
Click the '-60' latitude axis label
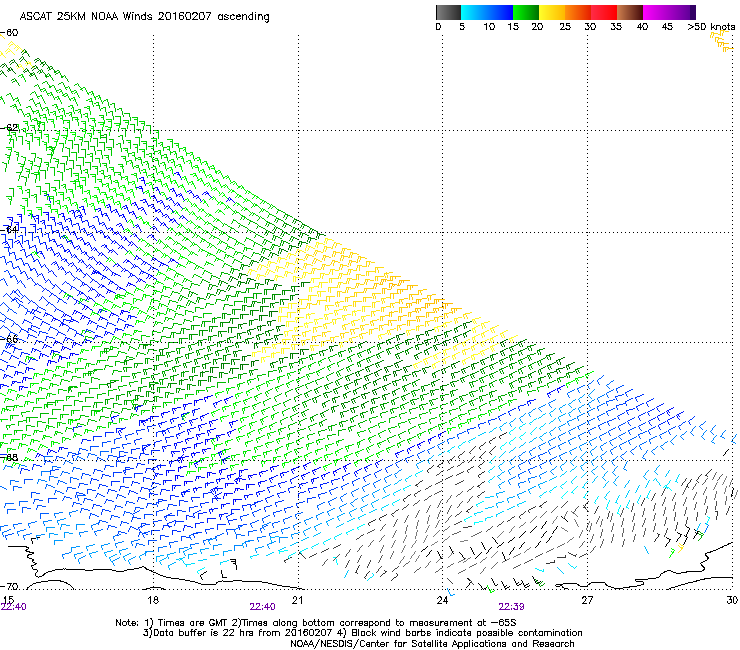click(9, 33)
